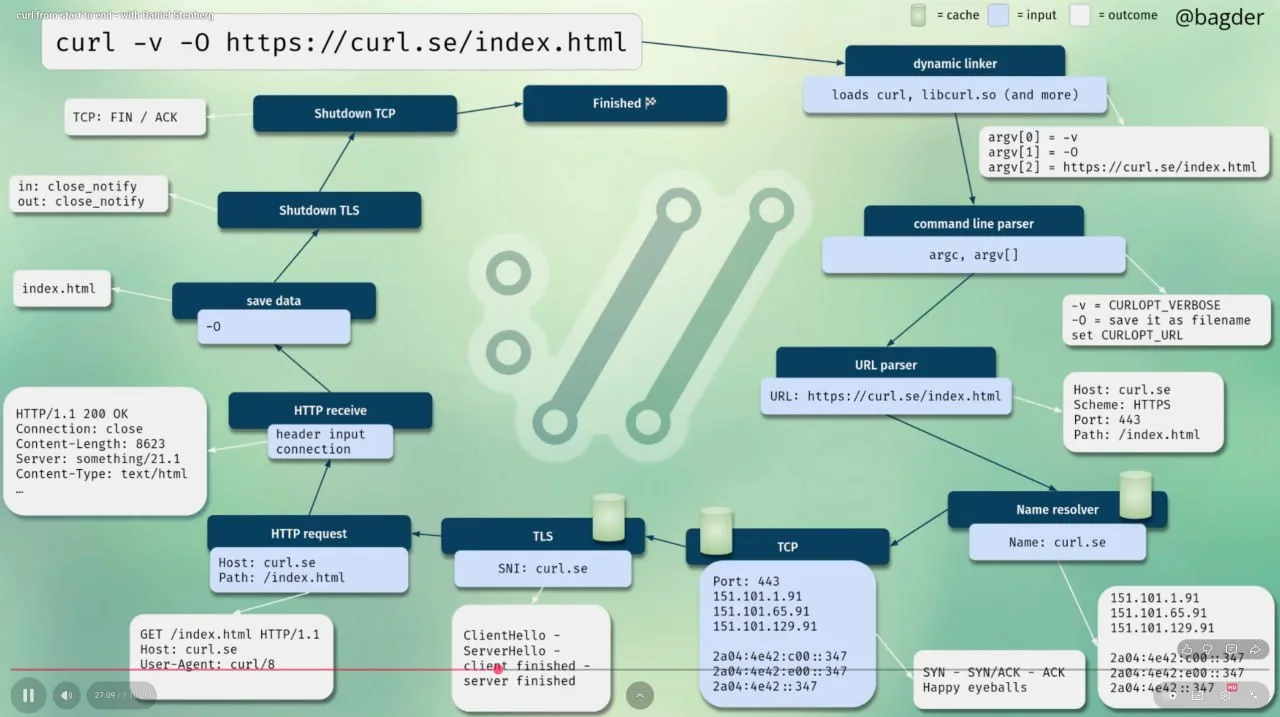The height and width of the screenshot is (717, 1280).
Task: Click the in: close_notify line
Action: pyautogui.click(x=77, y=186)
